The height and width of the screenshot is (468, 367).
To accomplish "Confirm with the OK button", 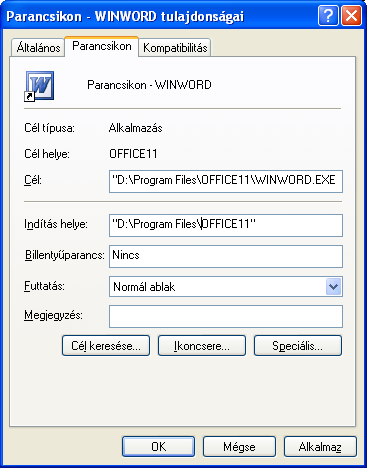I will click(x=158, y=447).
